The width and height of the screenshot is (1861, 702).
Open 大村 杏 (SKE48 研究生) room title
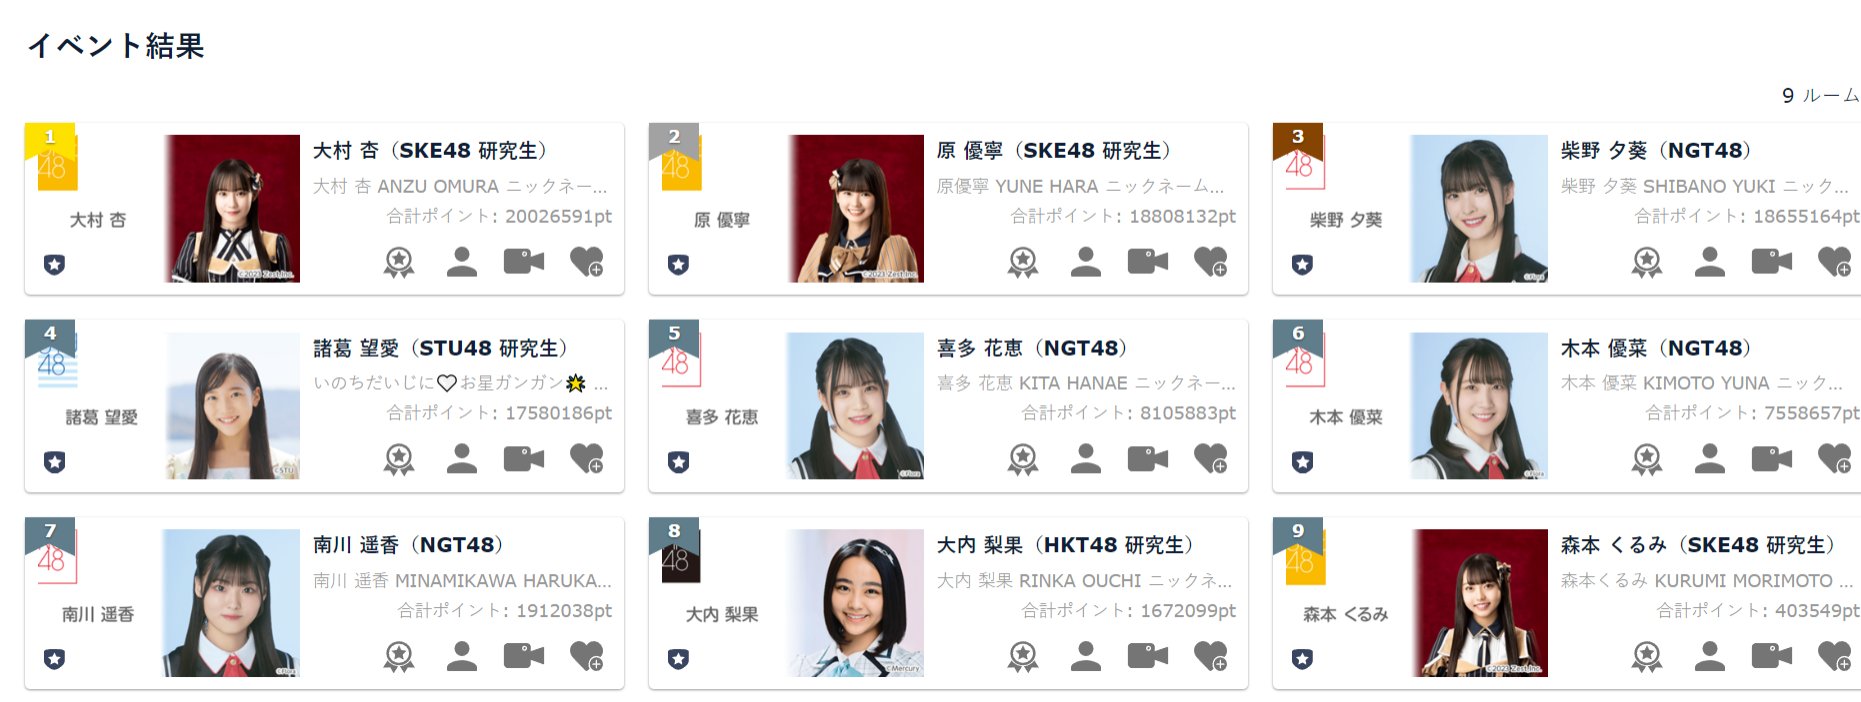430,151
